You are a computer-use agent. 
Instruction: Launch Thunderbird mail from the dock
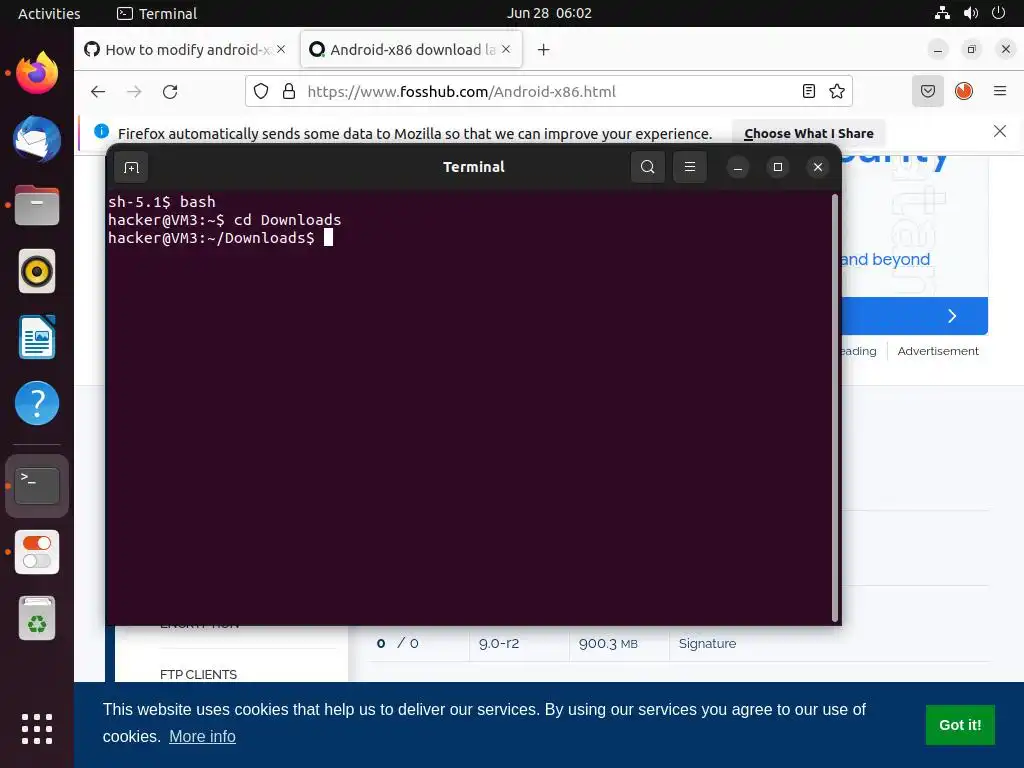(x=37, y=139)
